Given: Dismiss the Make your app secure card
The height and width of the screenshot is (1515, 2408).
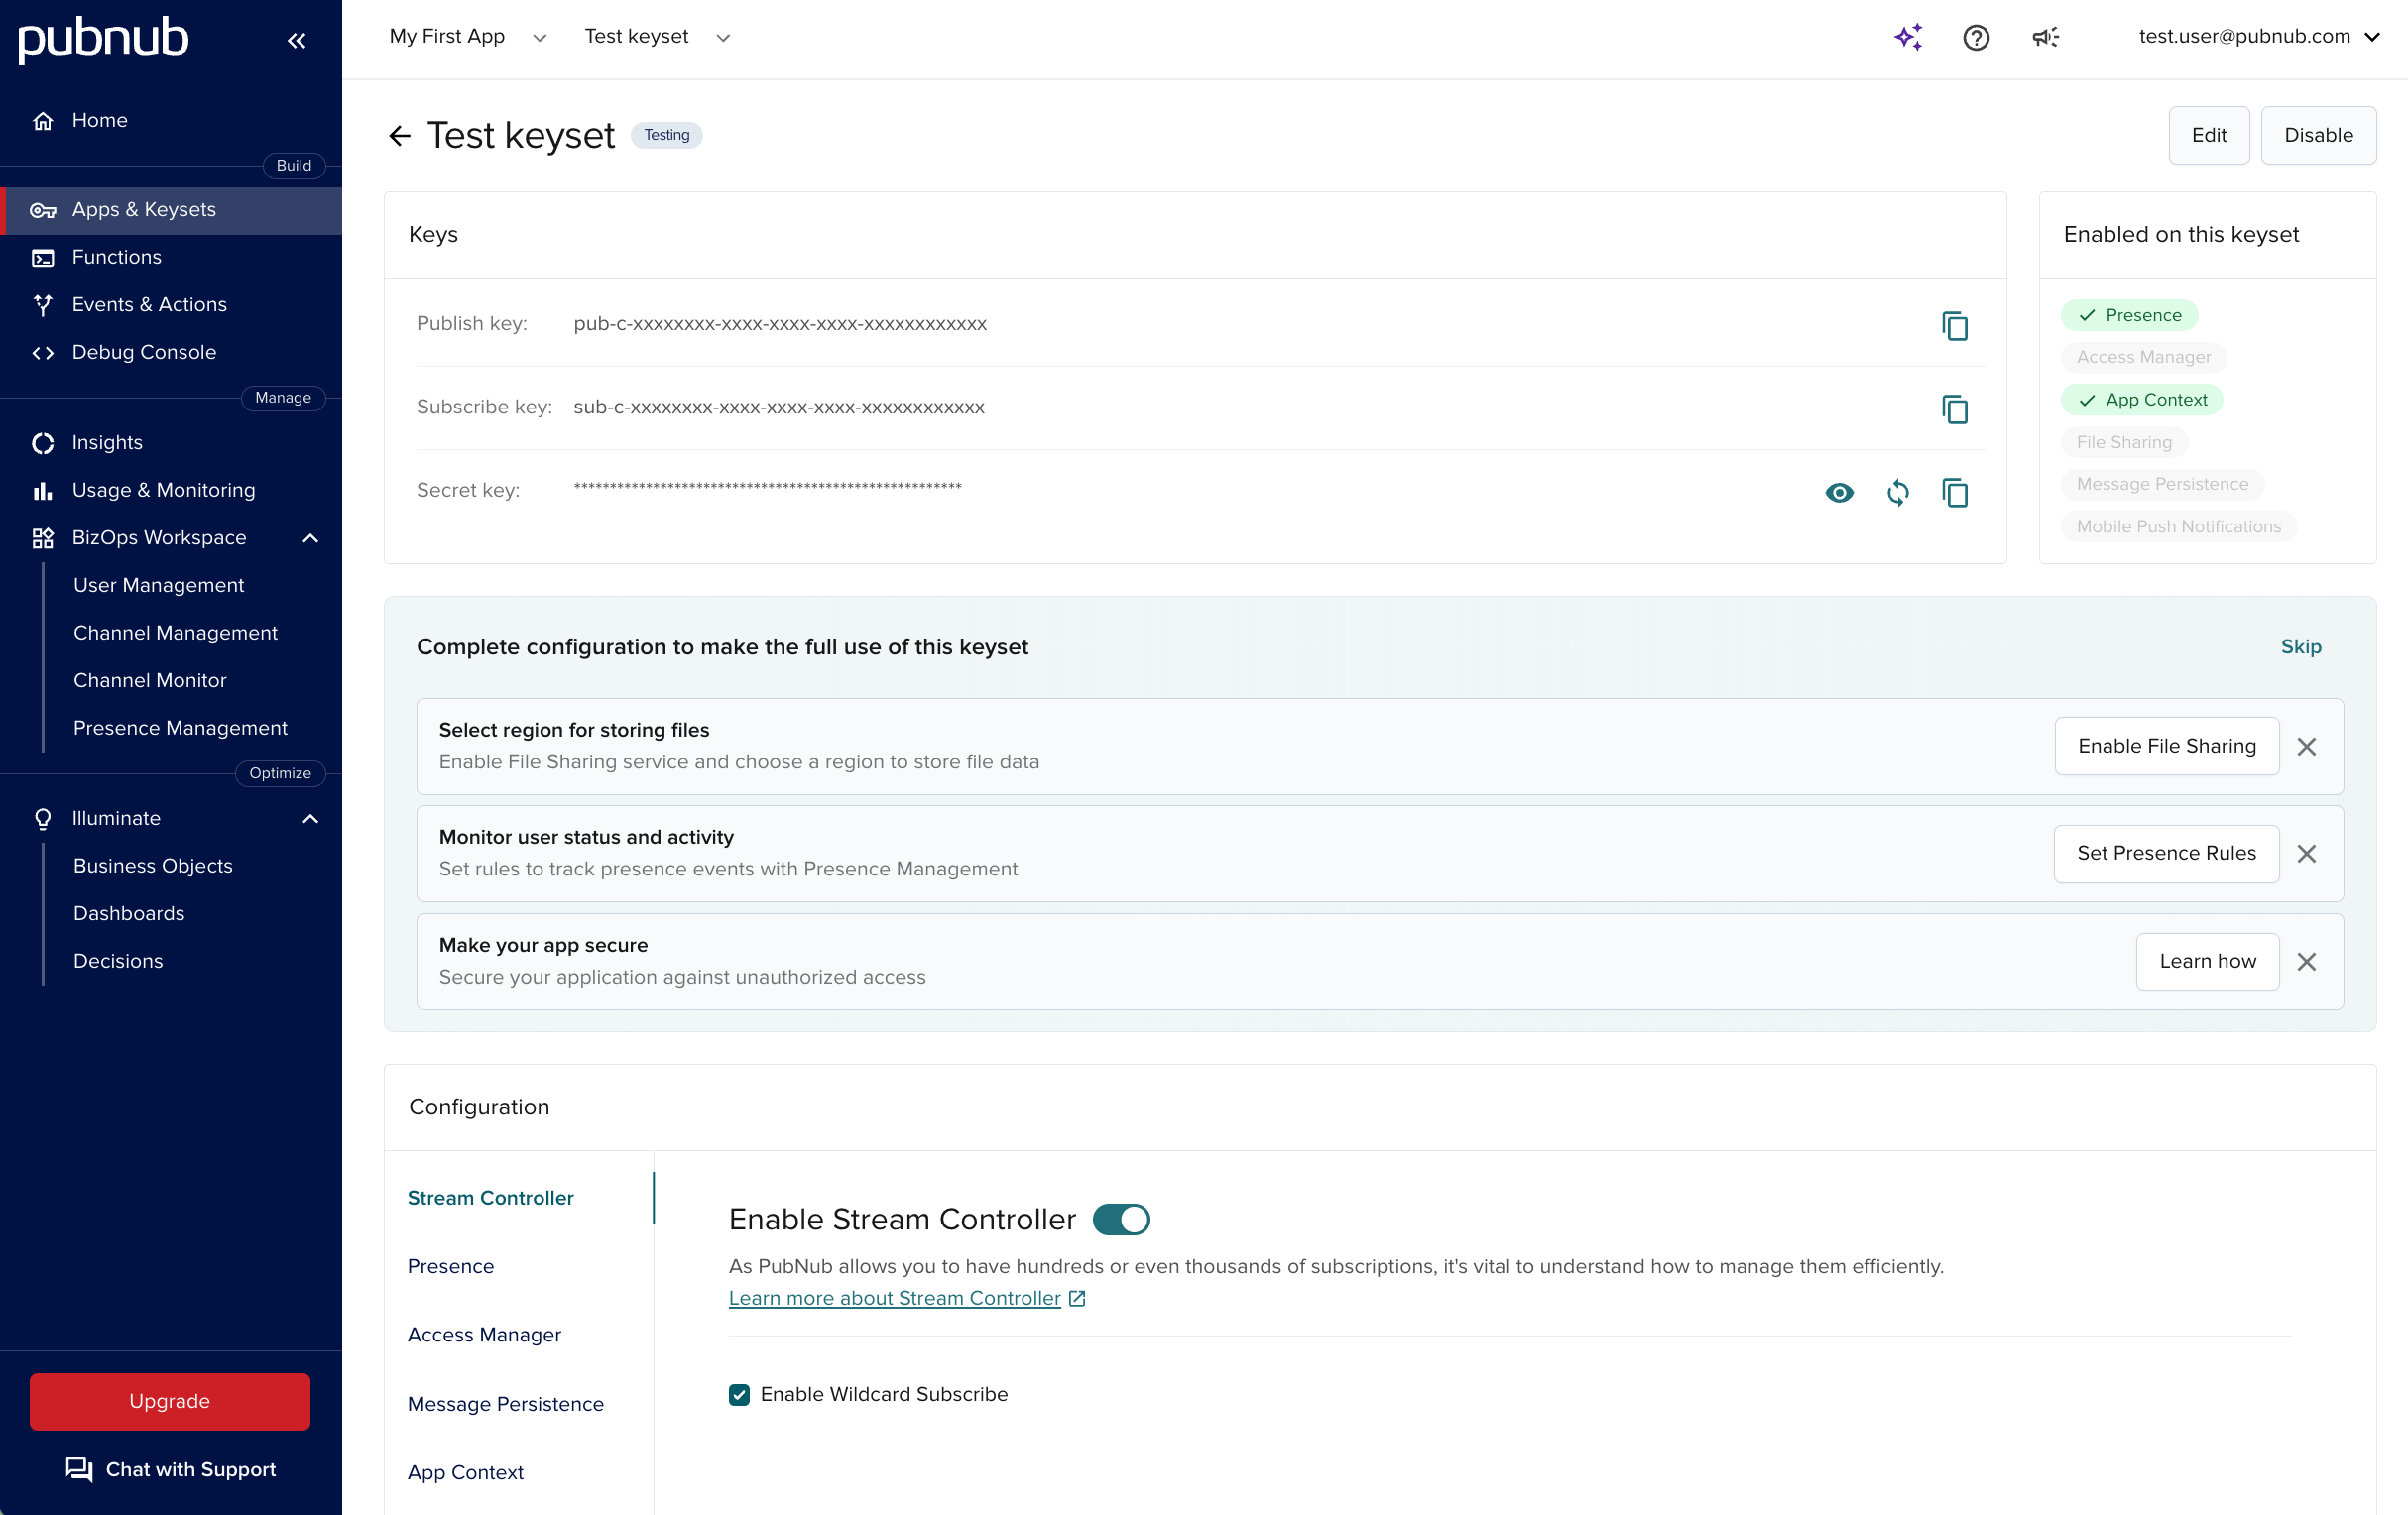Looking at the screenshot, I should pos(2306,961).
